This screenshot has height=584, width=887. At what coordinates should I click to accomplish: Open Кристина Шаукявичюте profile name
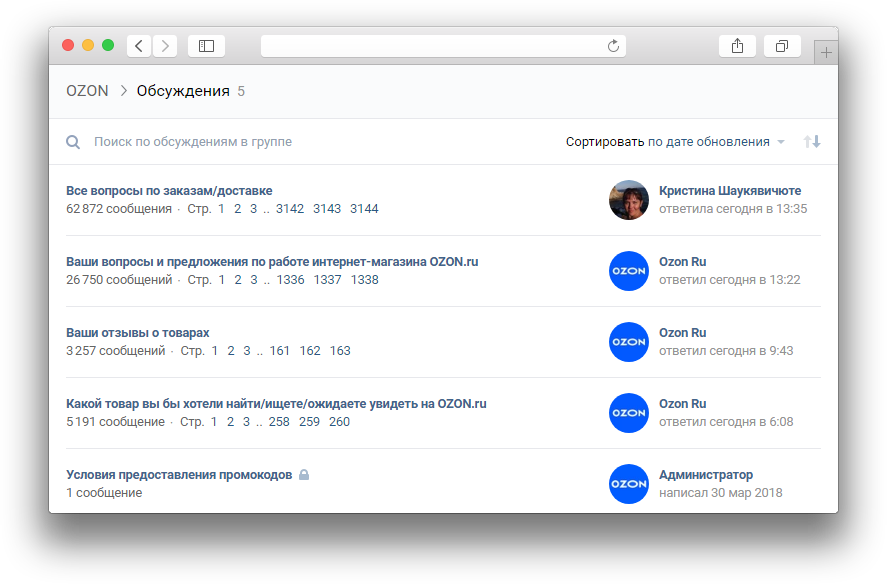tap(730, 191)
